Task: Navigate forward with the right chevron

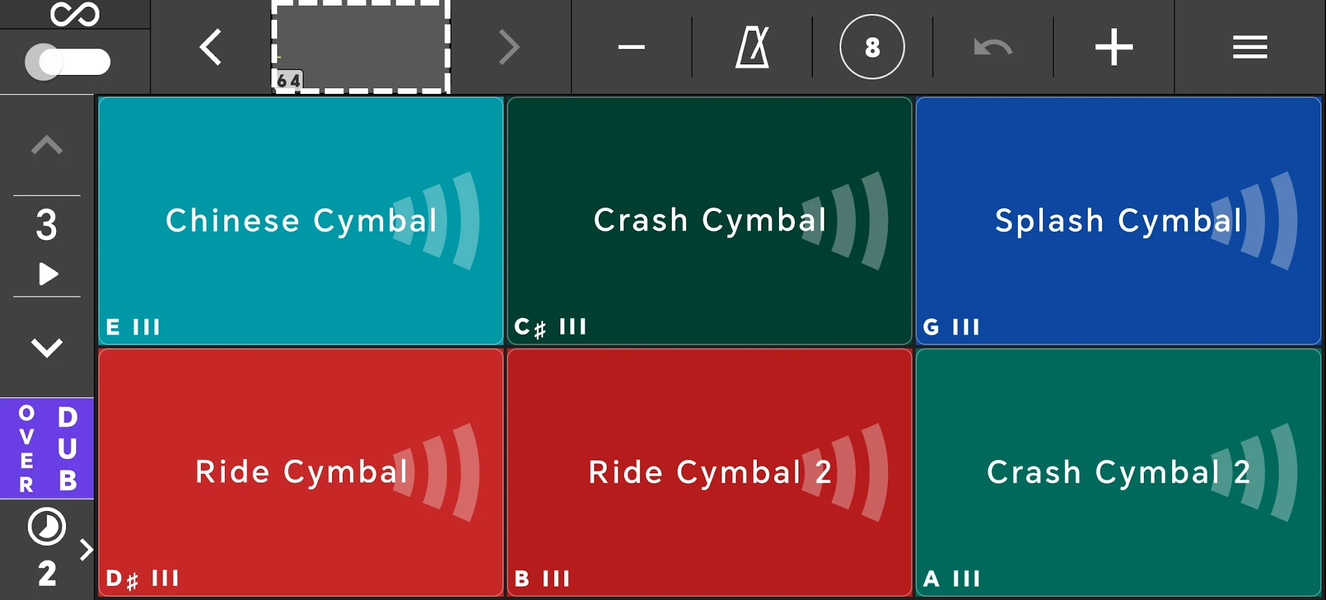Action: point(509,47)
